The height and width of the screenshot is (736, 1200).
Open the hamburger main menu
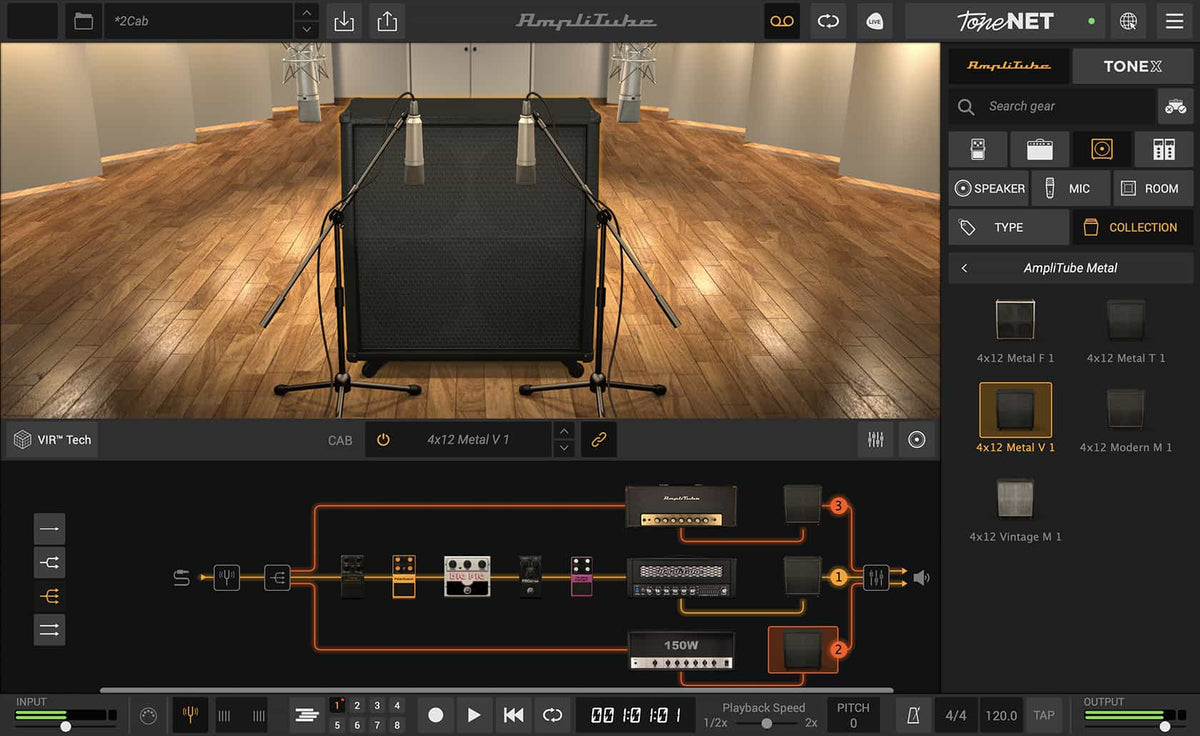tap(1174, 21)
